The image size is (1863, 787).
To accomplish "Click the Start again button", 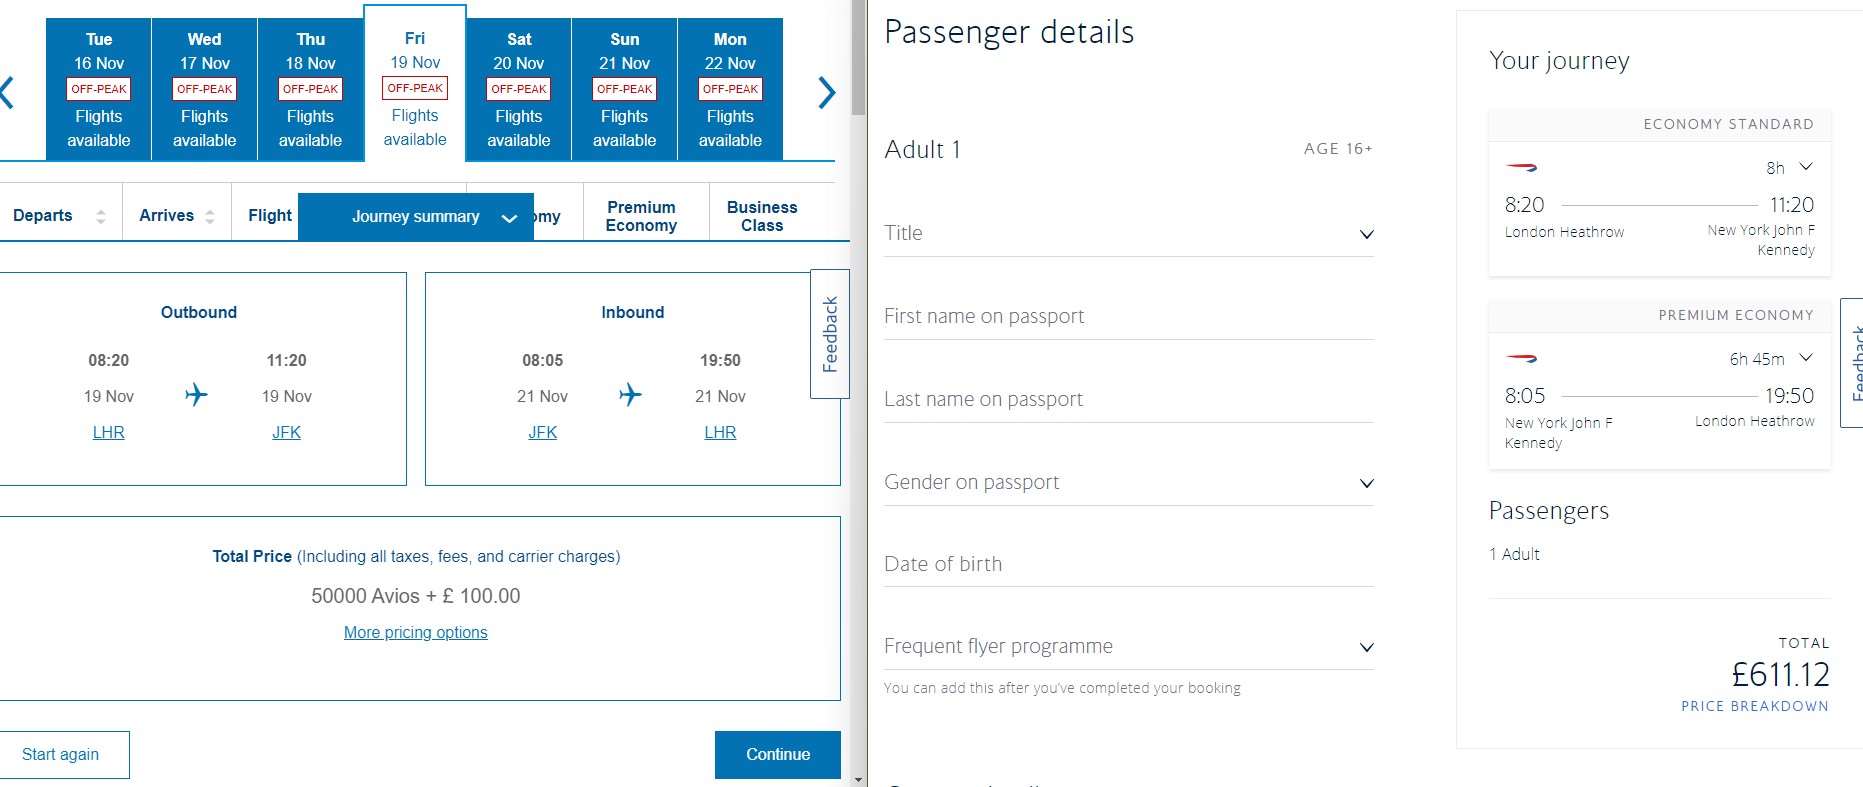I will click(x=62, y=754).
